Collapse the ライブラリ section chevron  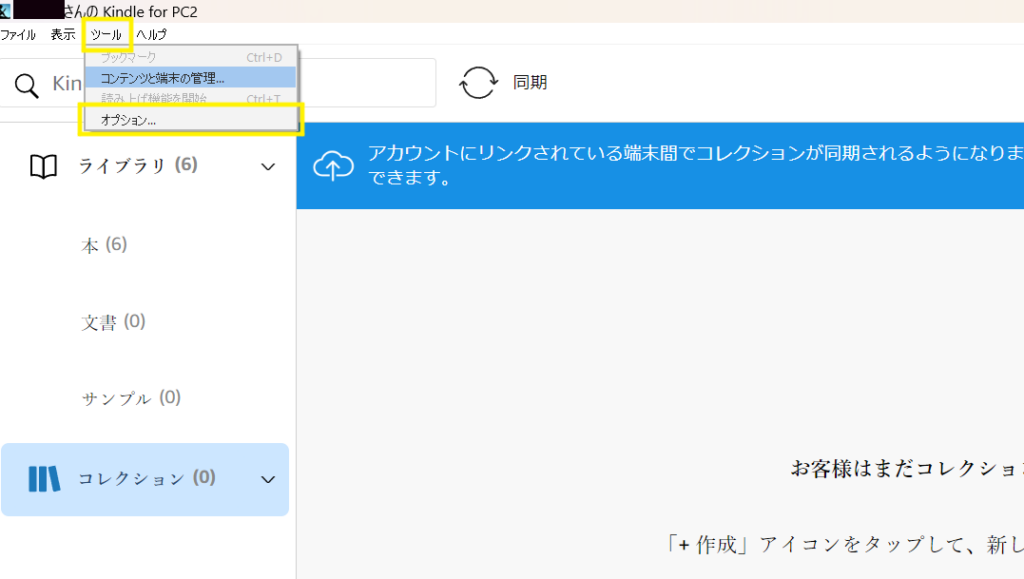click(x=268, y=167)
